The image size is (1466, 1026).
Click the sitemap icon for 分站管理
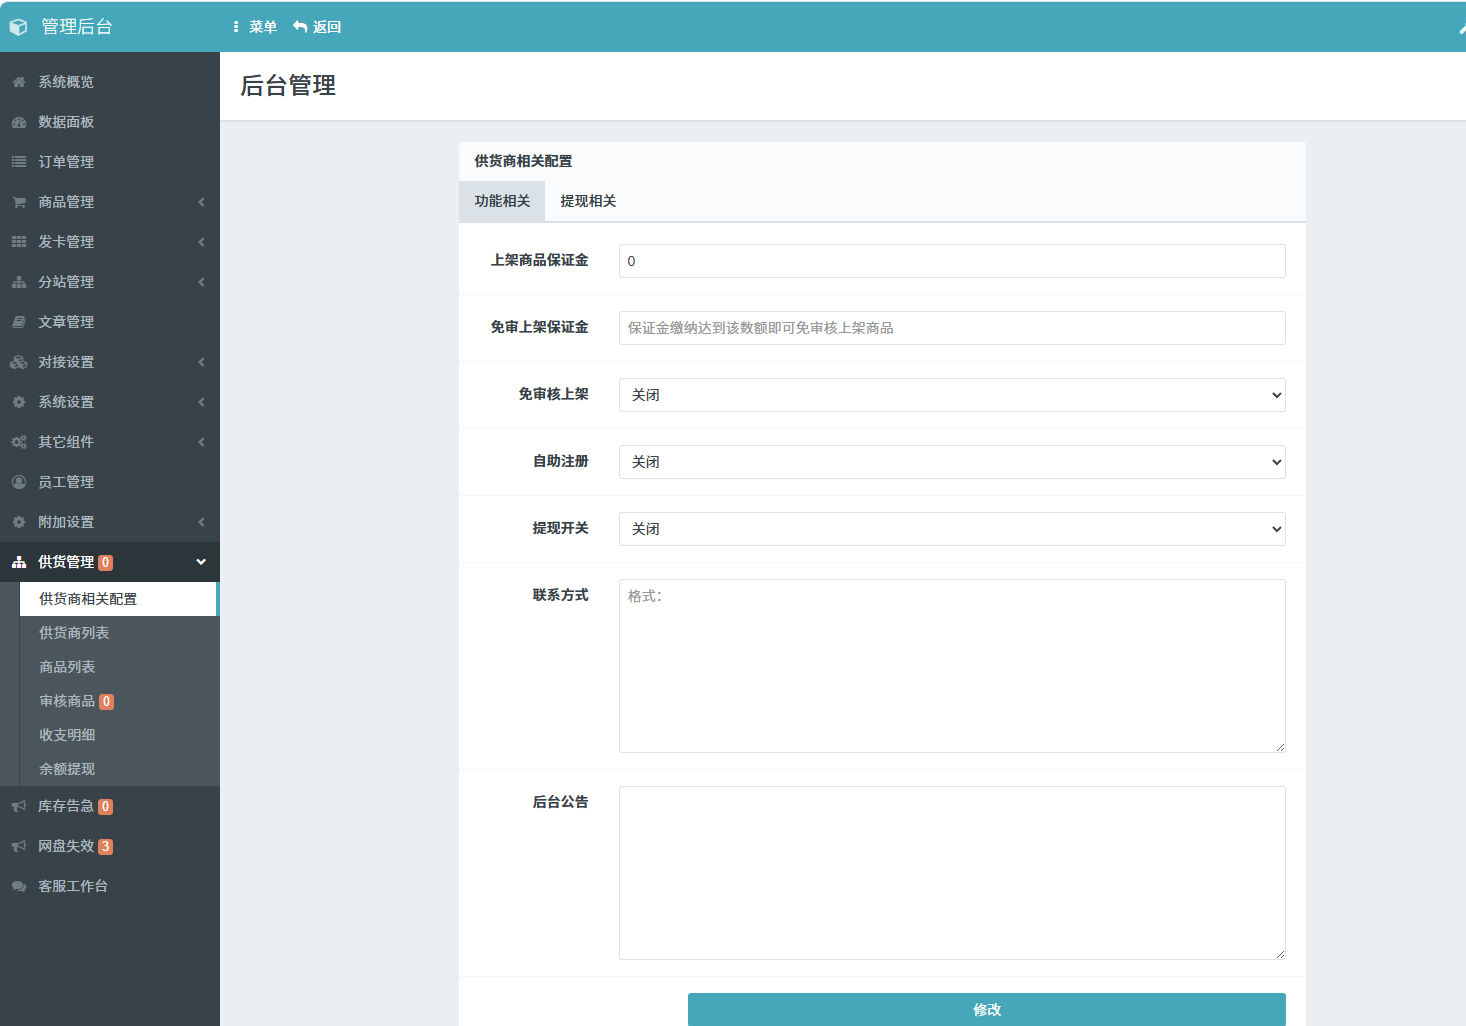coord(19,282)
